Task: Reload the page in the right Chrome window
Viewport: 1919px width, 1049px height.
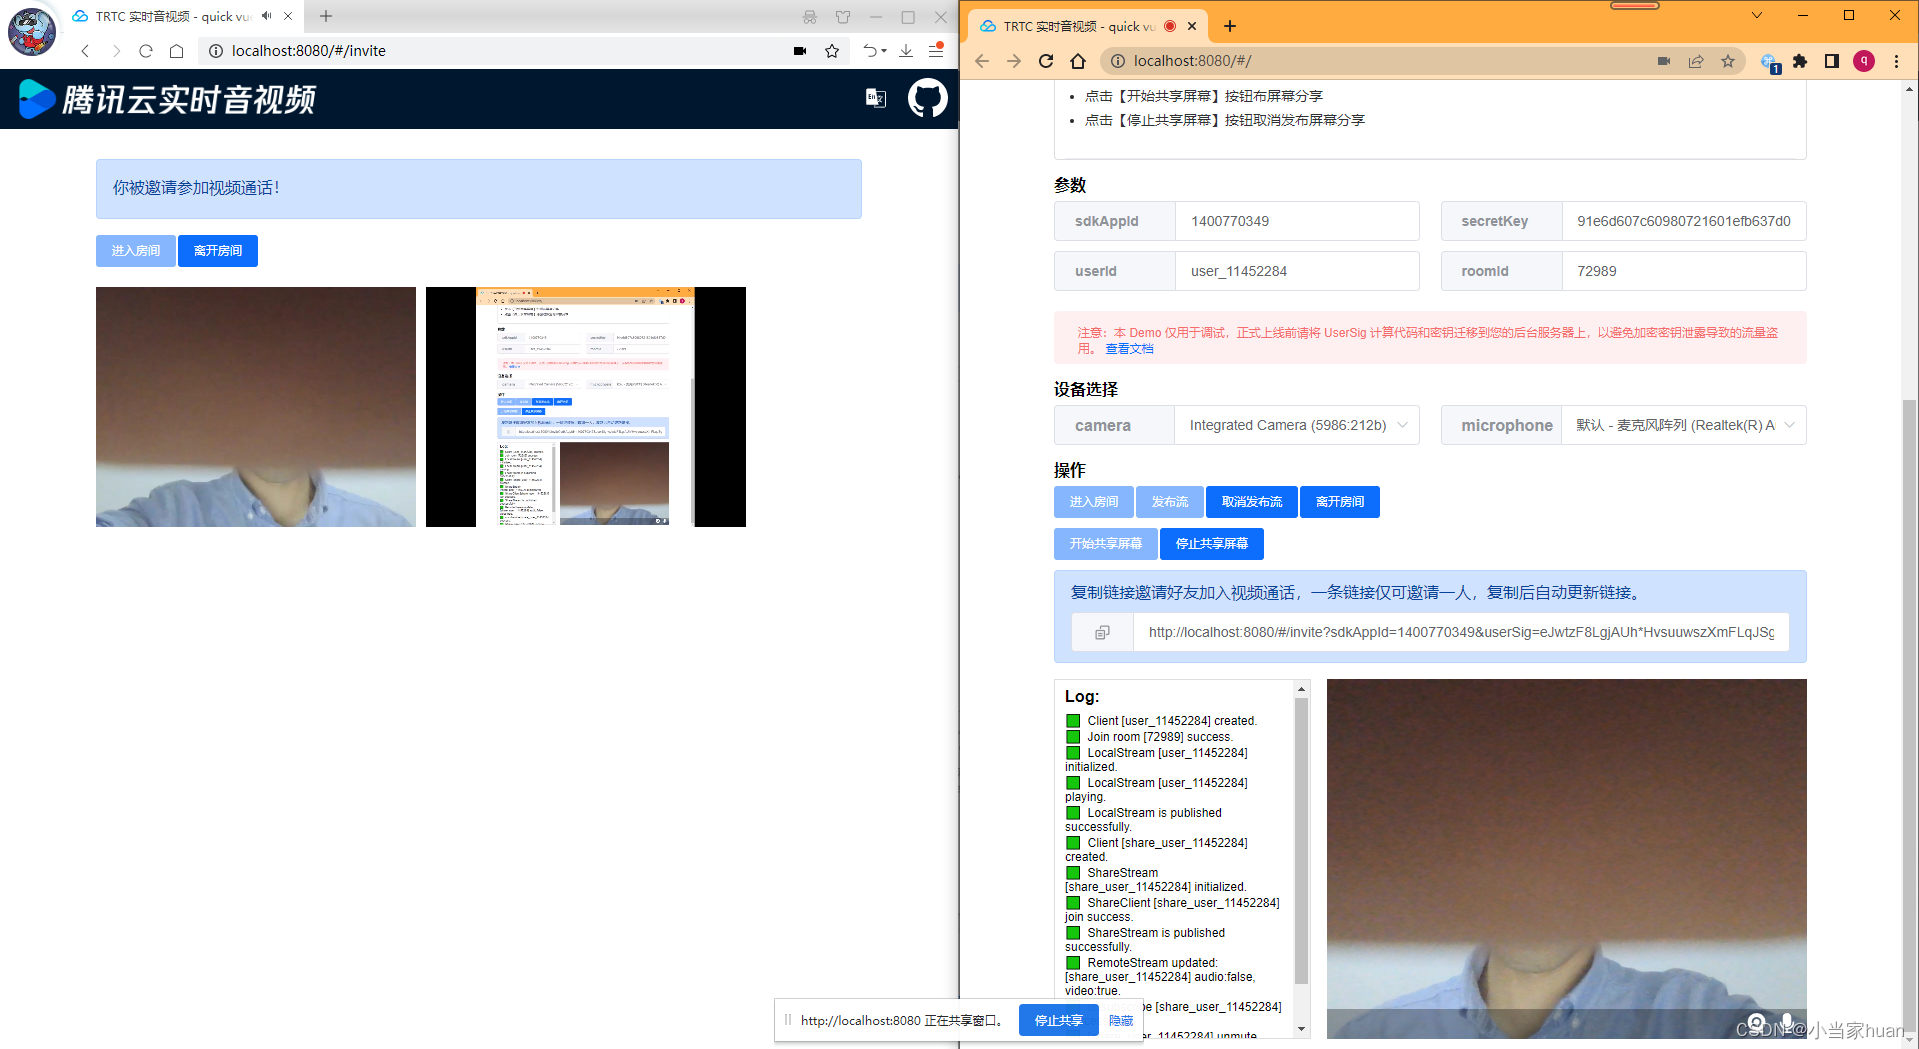Action: (x=1046, y=61)
